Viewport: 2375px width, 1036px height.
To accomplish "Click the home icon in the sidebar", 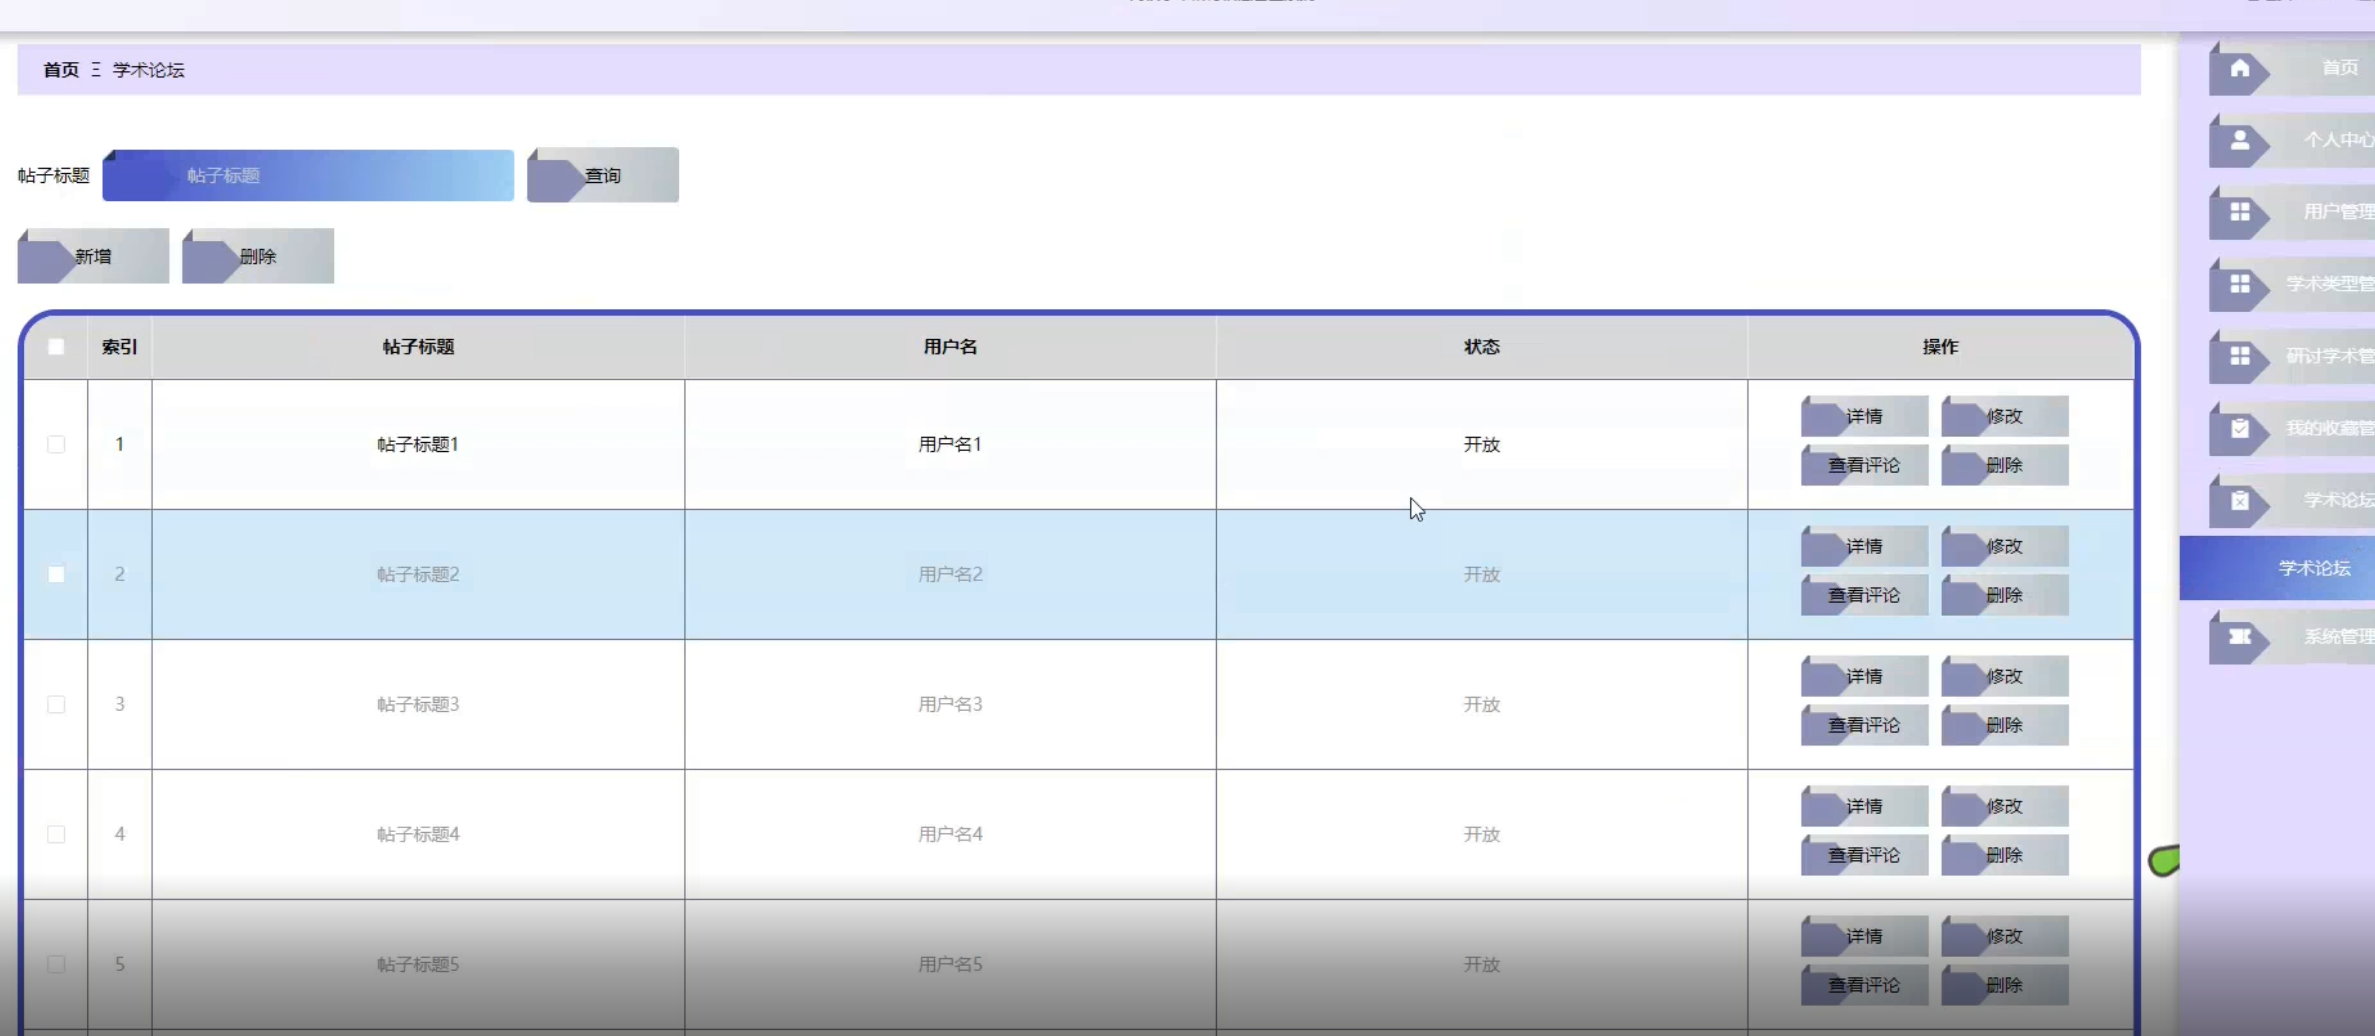I will pyautogui.click(x=2239, y=68).
